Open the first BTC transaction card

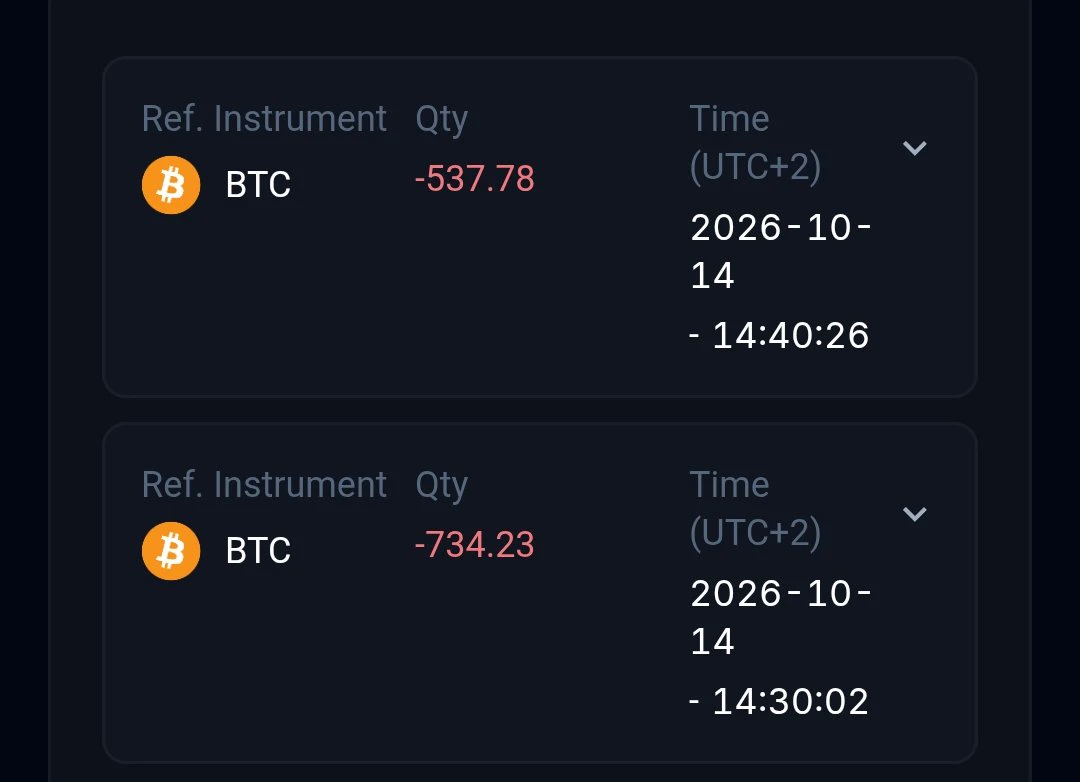(x=539, y=227)
